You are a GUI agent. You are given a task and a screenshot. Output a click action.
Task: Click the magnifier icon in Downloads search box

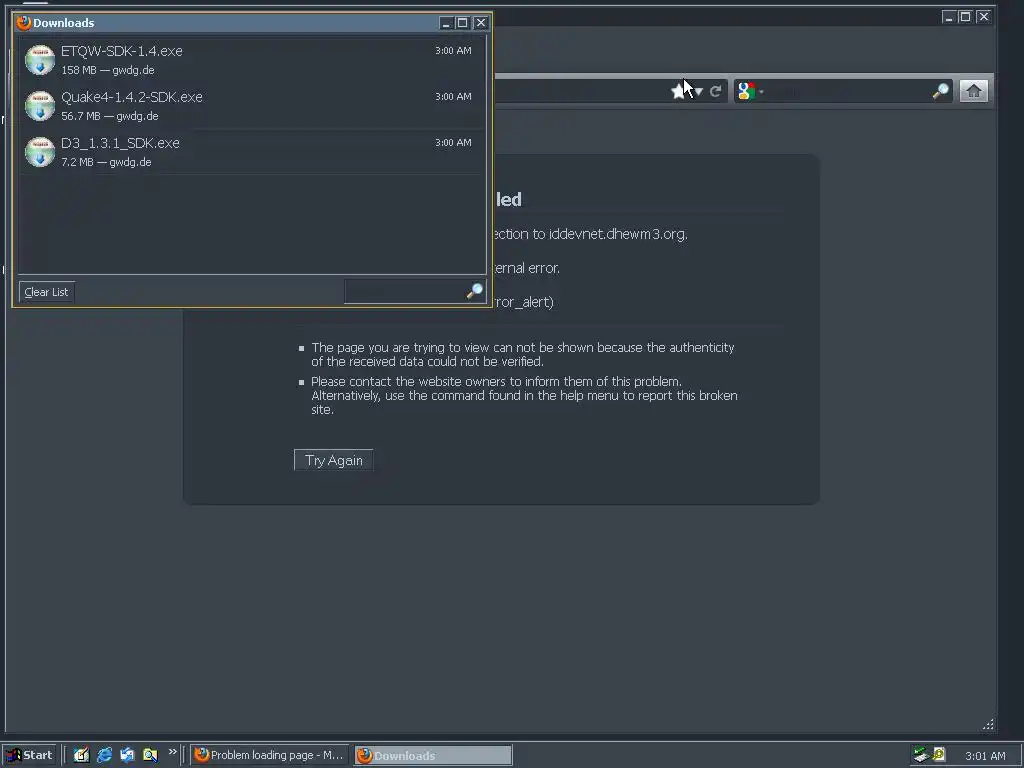point(475,291)
